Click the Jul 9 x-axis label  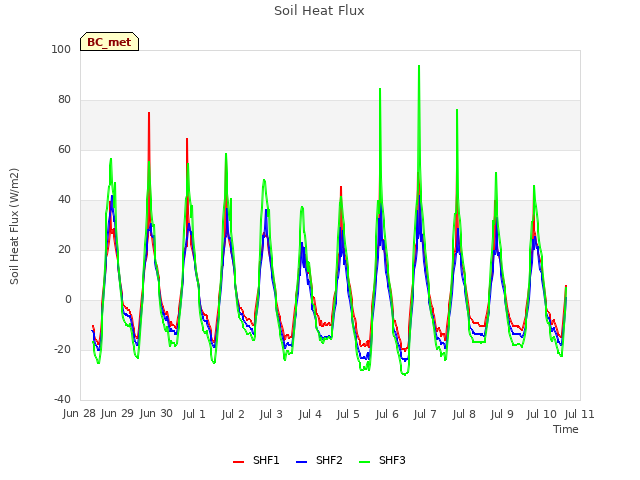(x=502, y=414)
